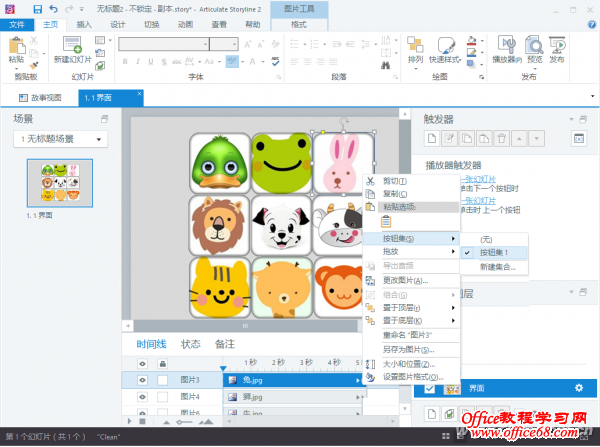This screenshot has height=447, width=600.
Task: Click the Undo arrow icon
Action: (x=54, y=9)
